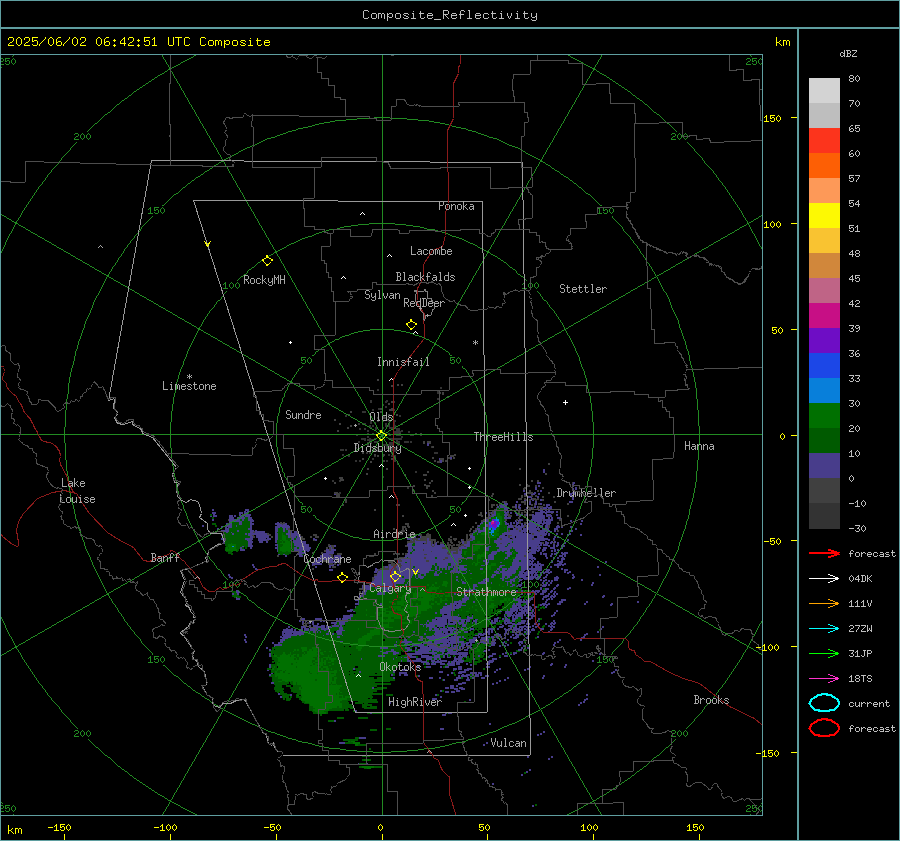
Task: Select the yellow diamond marker below RedDeer
Action: 411,325
